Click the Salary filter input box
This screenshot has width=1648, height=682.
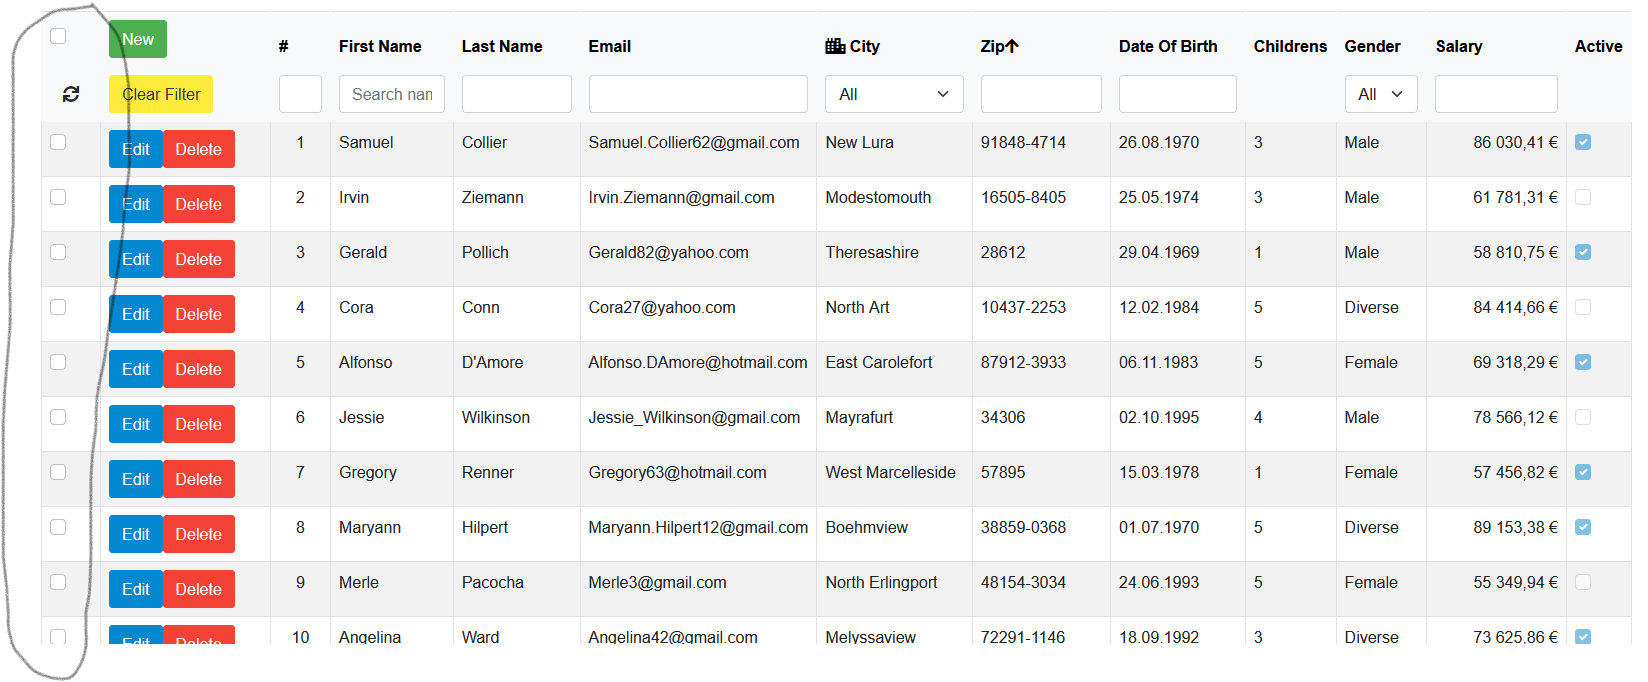pyautogui.click(x=1496, y=93)
